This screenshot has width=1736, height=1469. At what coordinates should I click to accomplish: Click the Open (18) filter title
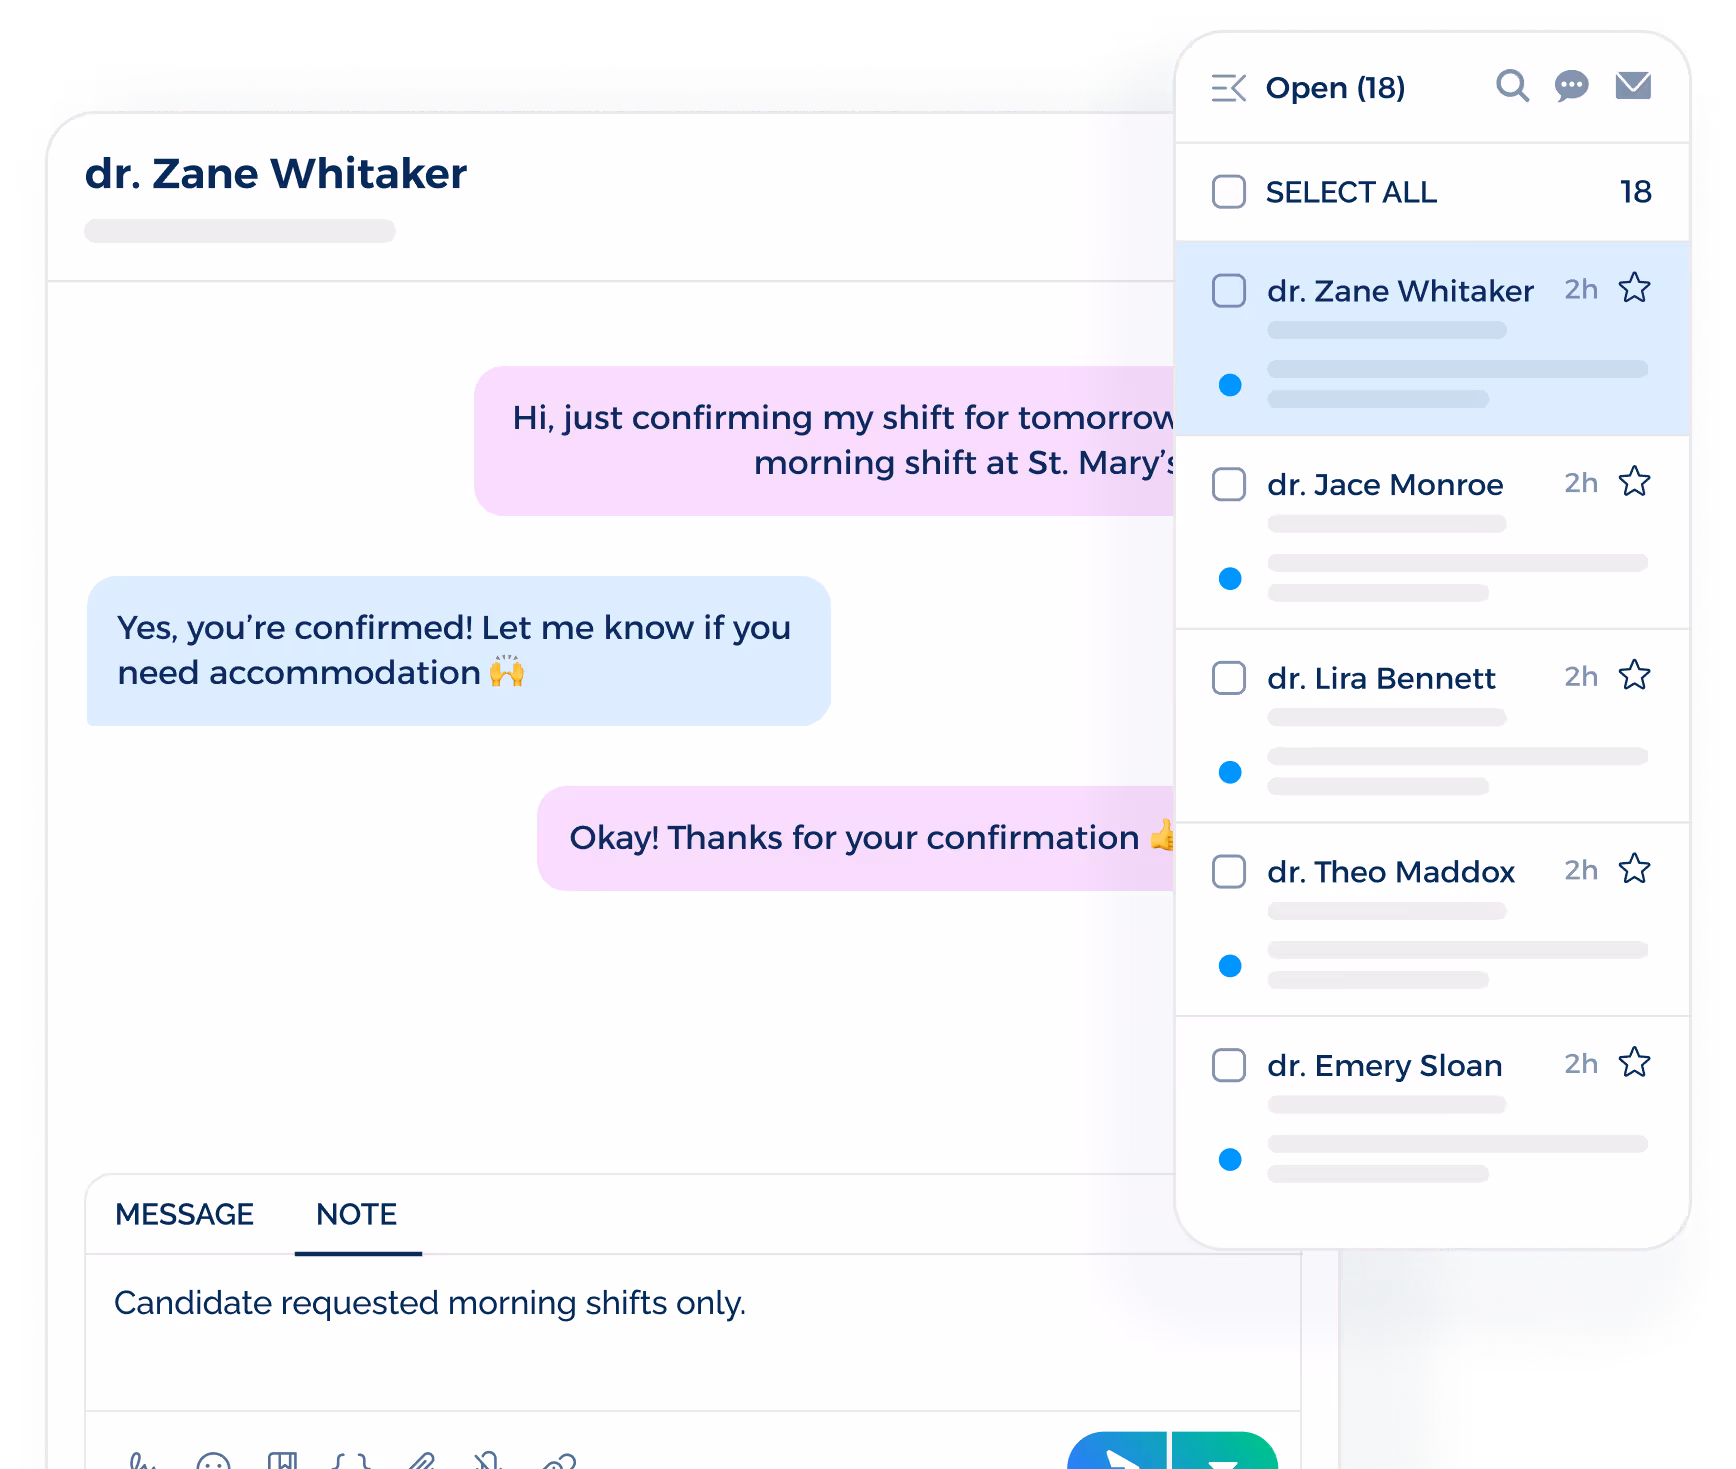coord(1335,88)
